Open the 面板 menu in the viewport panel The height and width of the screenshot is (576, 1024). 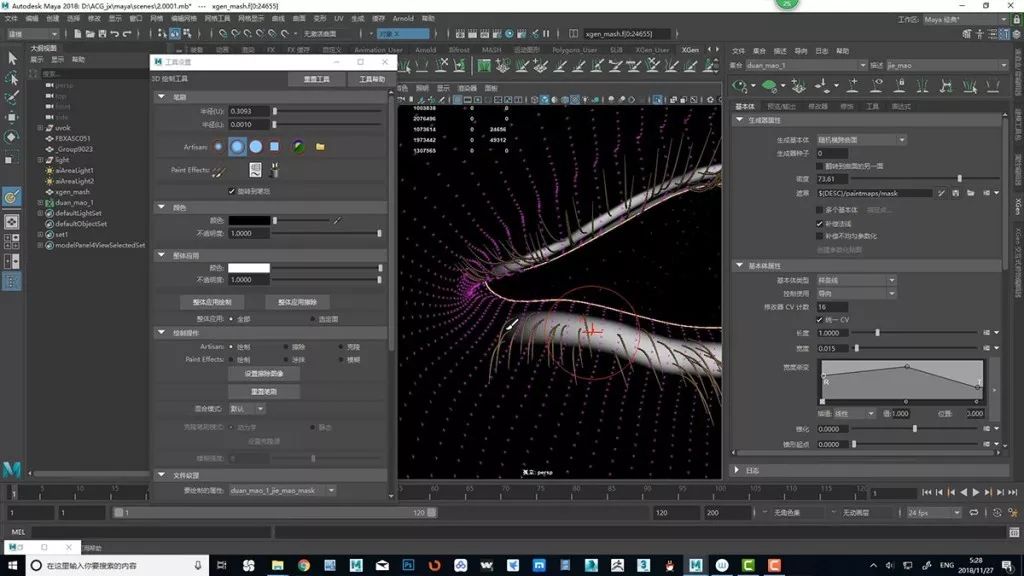[x=490, y=88]
